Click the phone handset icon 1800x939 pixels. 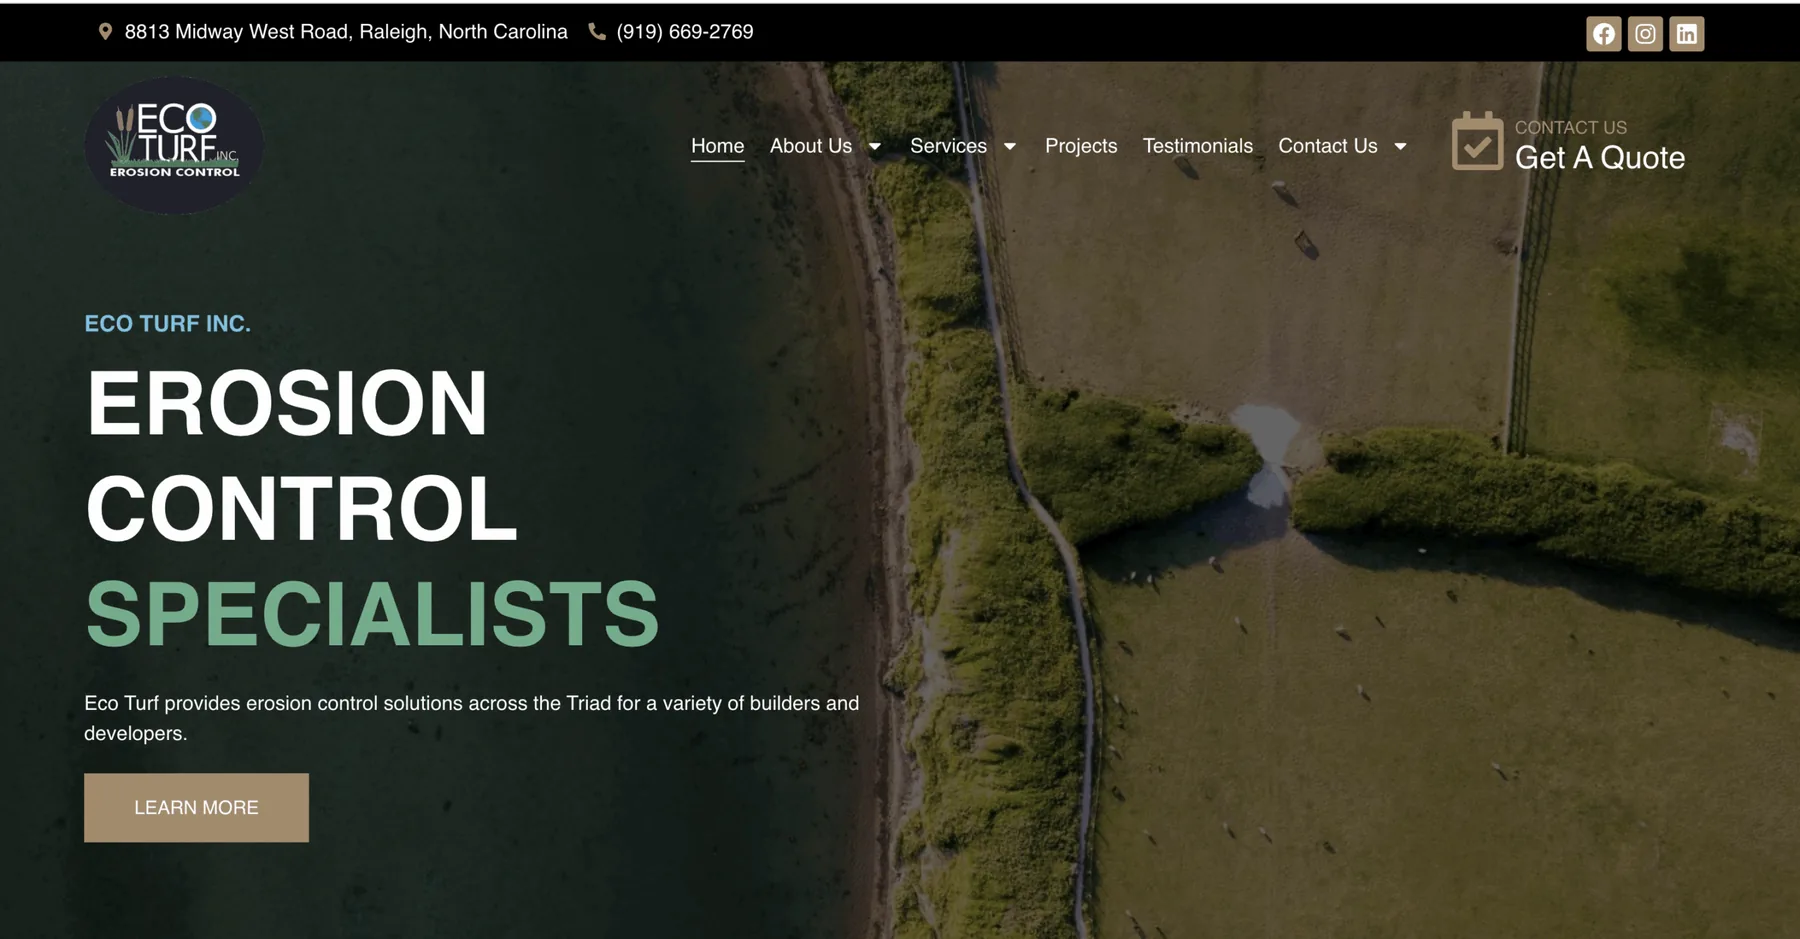click(597, 32)
